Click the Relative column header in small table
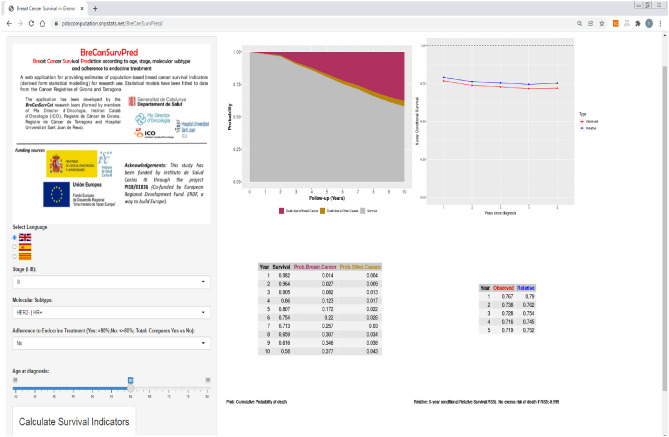Image resolution: width=669 pixels, height=437 pixels. coord(526,288)
